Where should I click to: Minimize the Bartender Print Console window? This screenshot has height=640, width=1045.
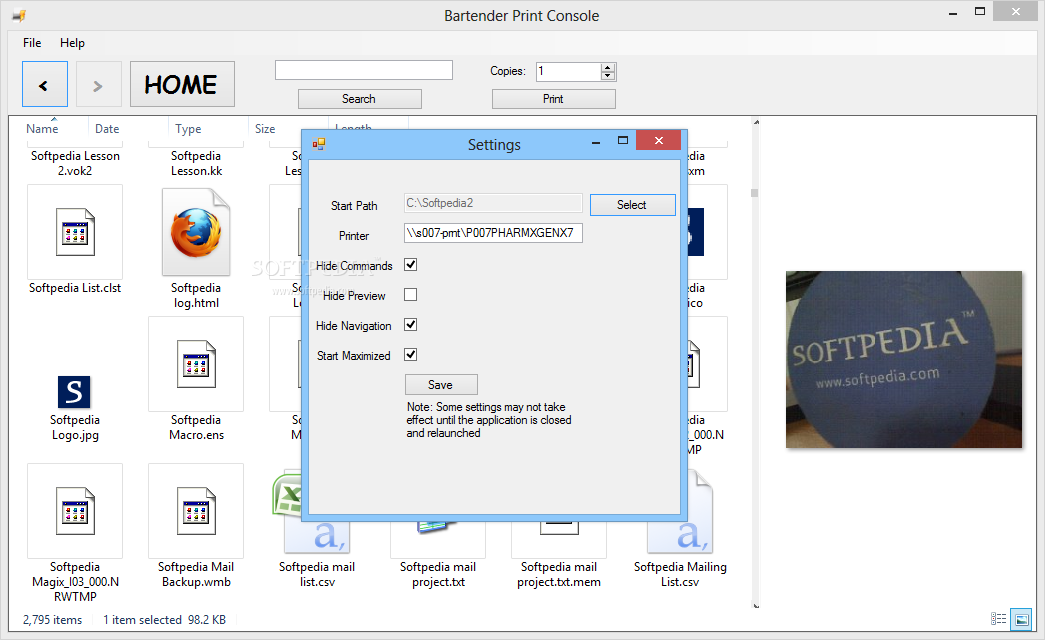click(953, 13)
